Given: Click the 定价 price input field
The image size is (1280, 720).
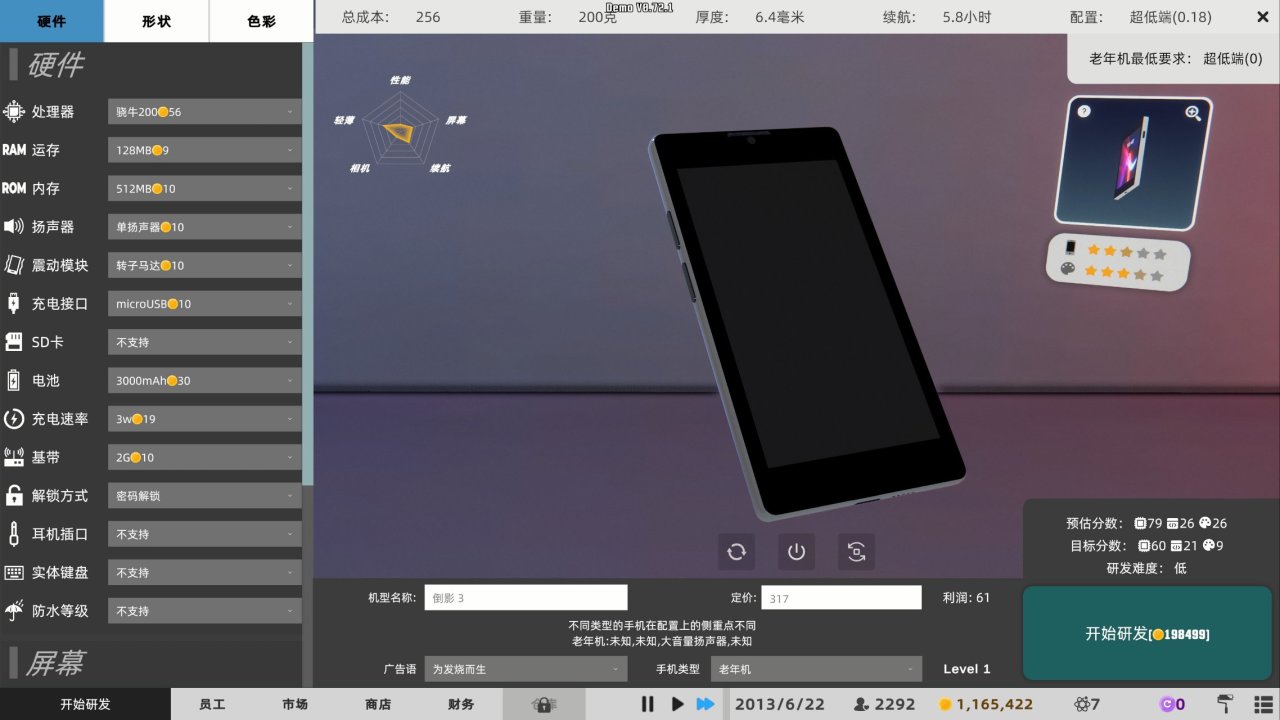Looking at the screenshot, I should (841, 598).
